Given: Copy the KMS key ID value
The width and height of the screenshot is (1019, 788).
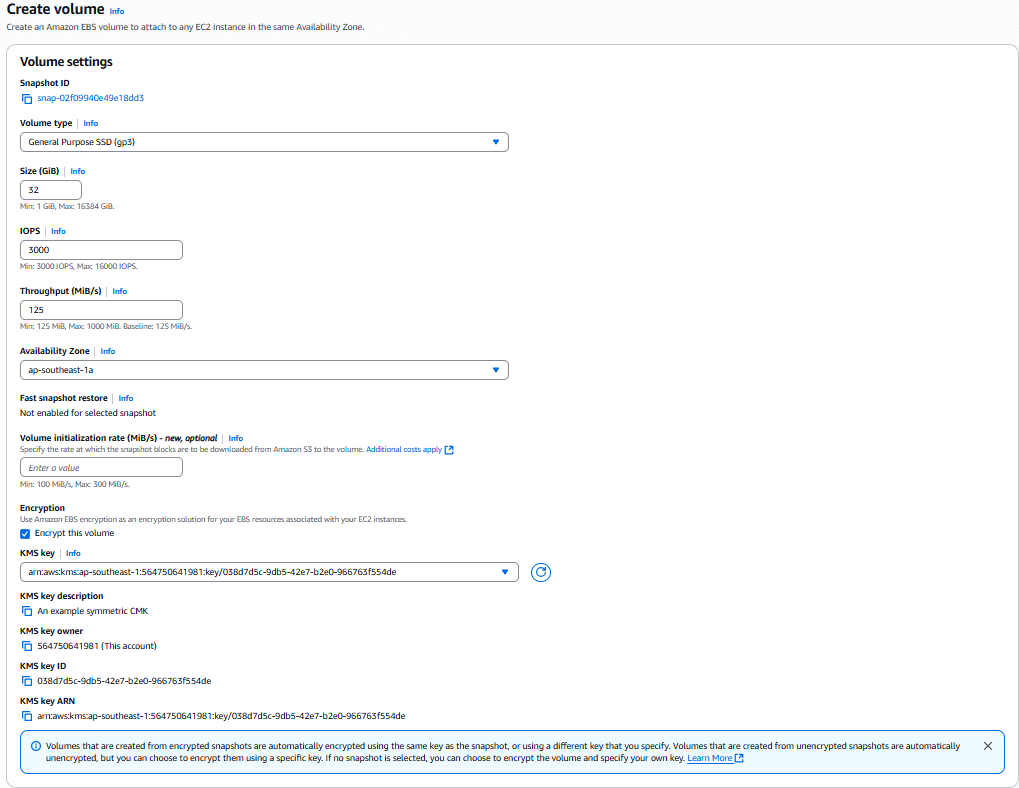Looking at the screenshot, I should pyautogui.click(x=27, y=681).
